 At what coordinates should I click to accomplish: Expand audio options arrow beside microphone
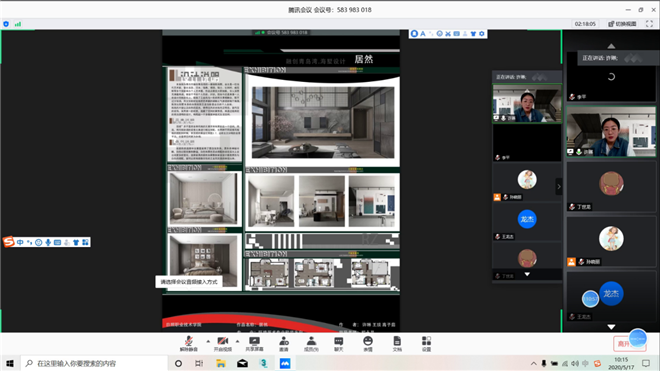point(208,341)
